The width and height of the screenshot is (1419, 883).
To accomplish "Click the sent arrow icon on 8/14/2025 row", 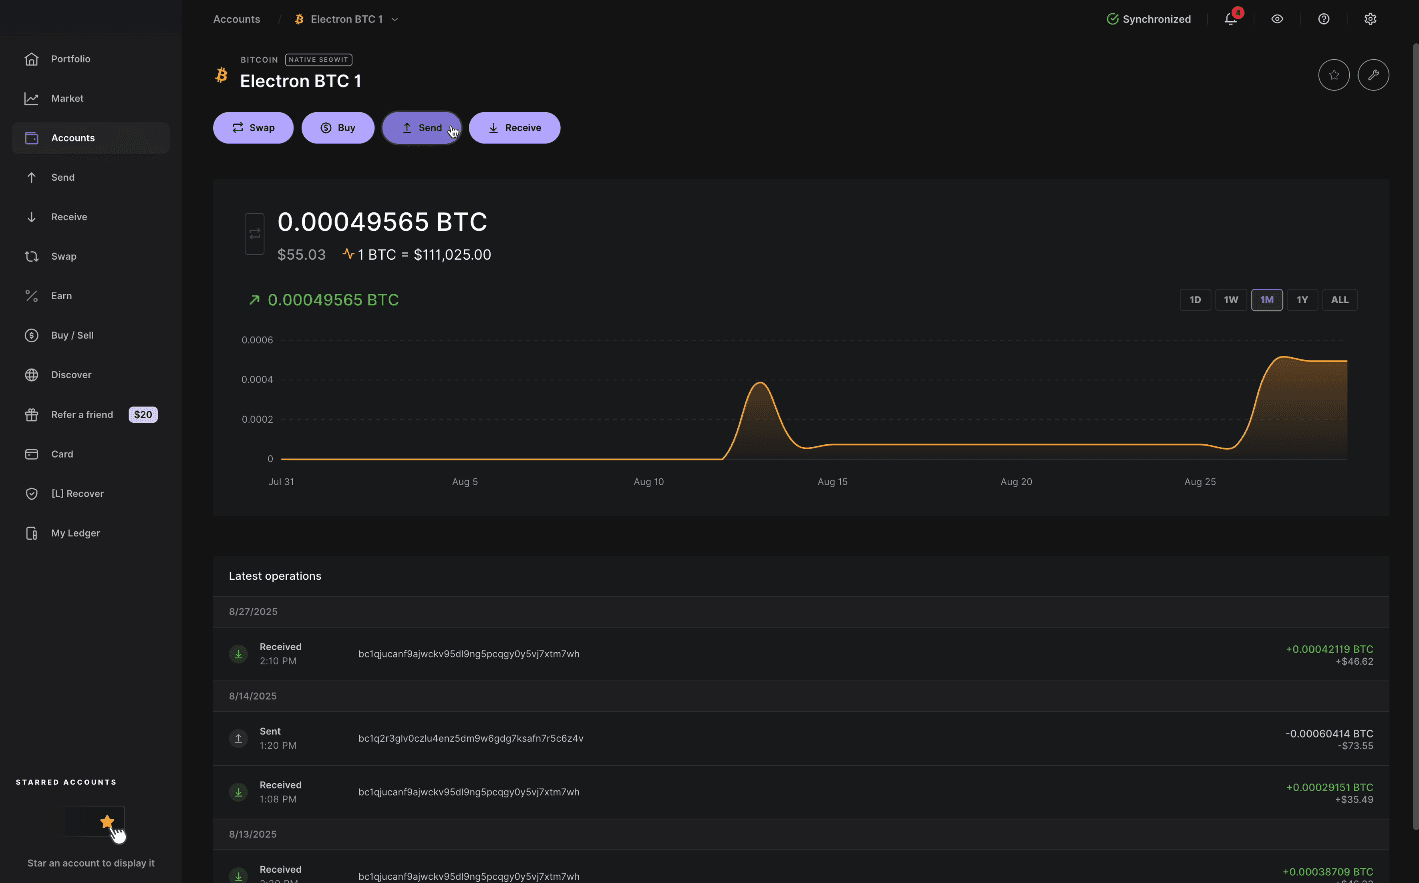I will click(238, 739).
